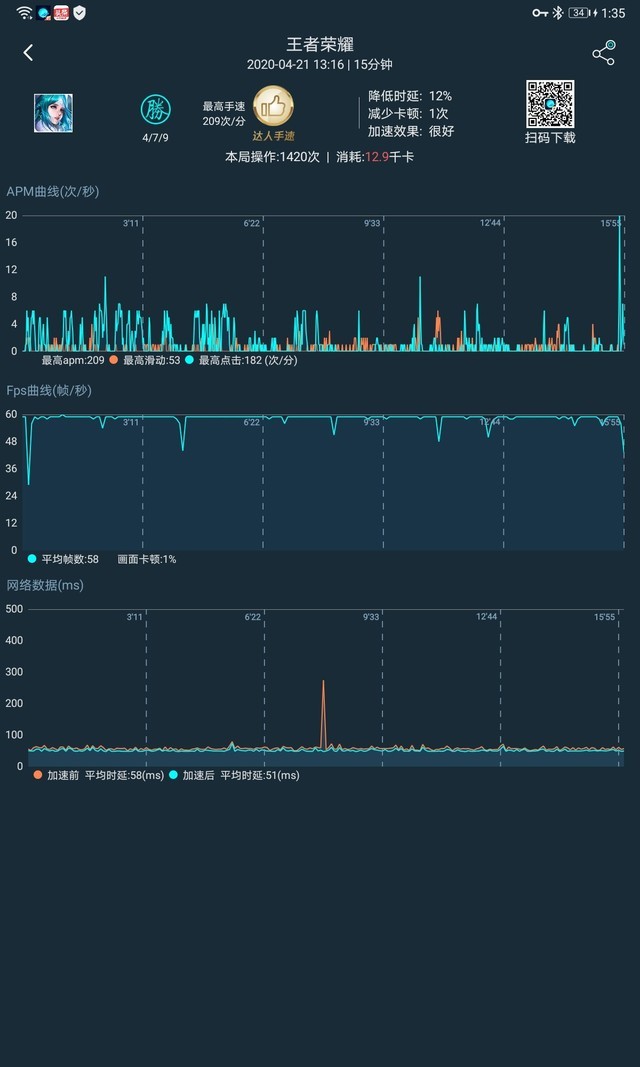Tap the battery 34 indicator
This screenshot has height=1067, width=640.
click(582, 12)
